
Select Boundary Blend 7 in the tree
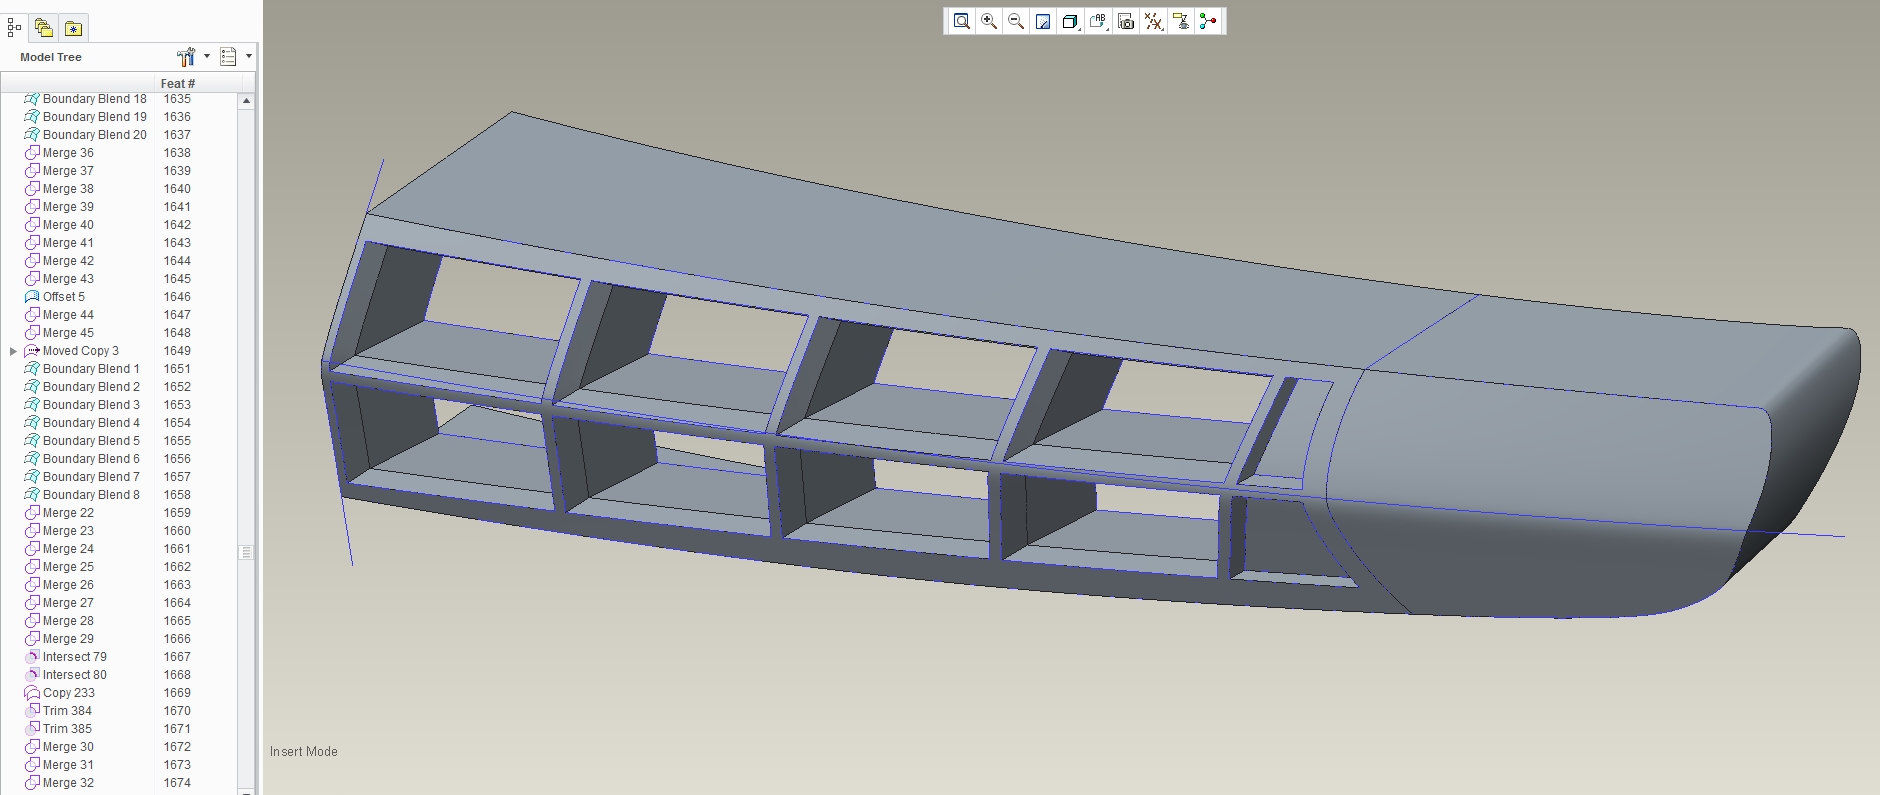(91, 477)
